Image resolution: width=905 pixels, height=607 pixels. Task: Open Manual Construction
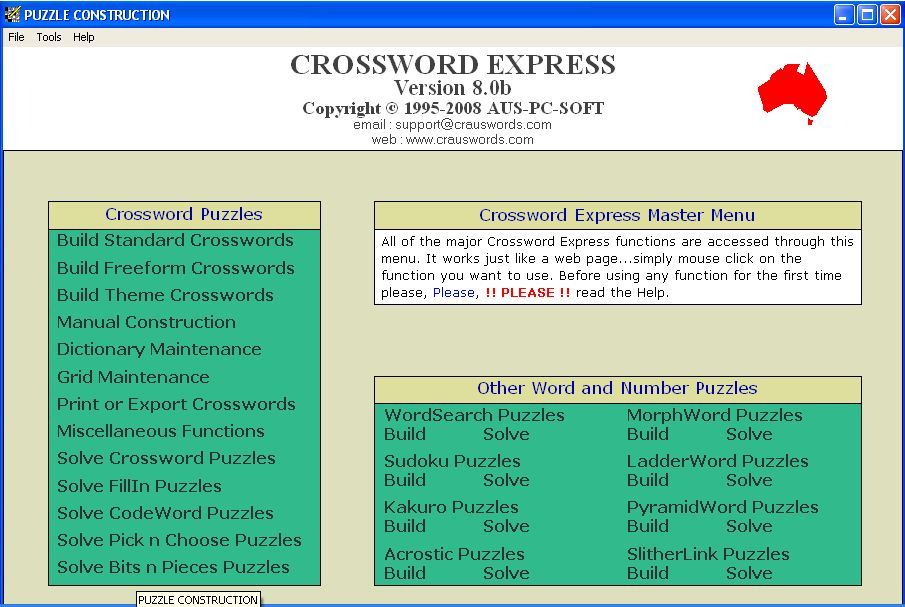pos(146,322)
